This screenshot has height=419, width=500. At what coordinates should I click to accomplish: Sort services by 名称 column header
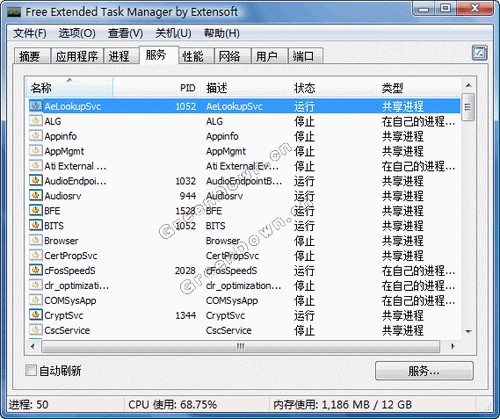(69, 88)
